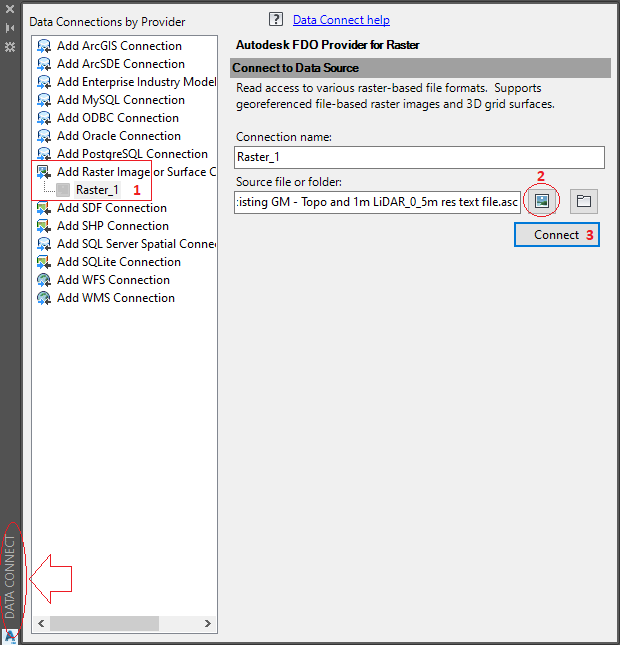Click the provider list left scroll arrow
Image resolution: width=620 pixels, height=645 pixels.
click(41, 623)
